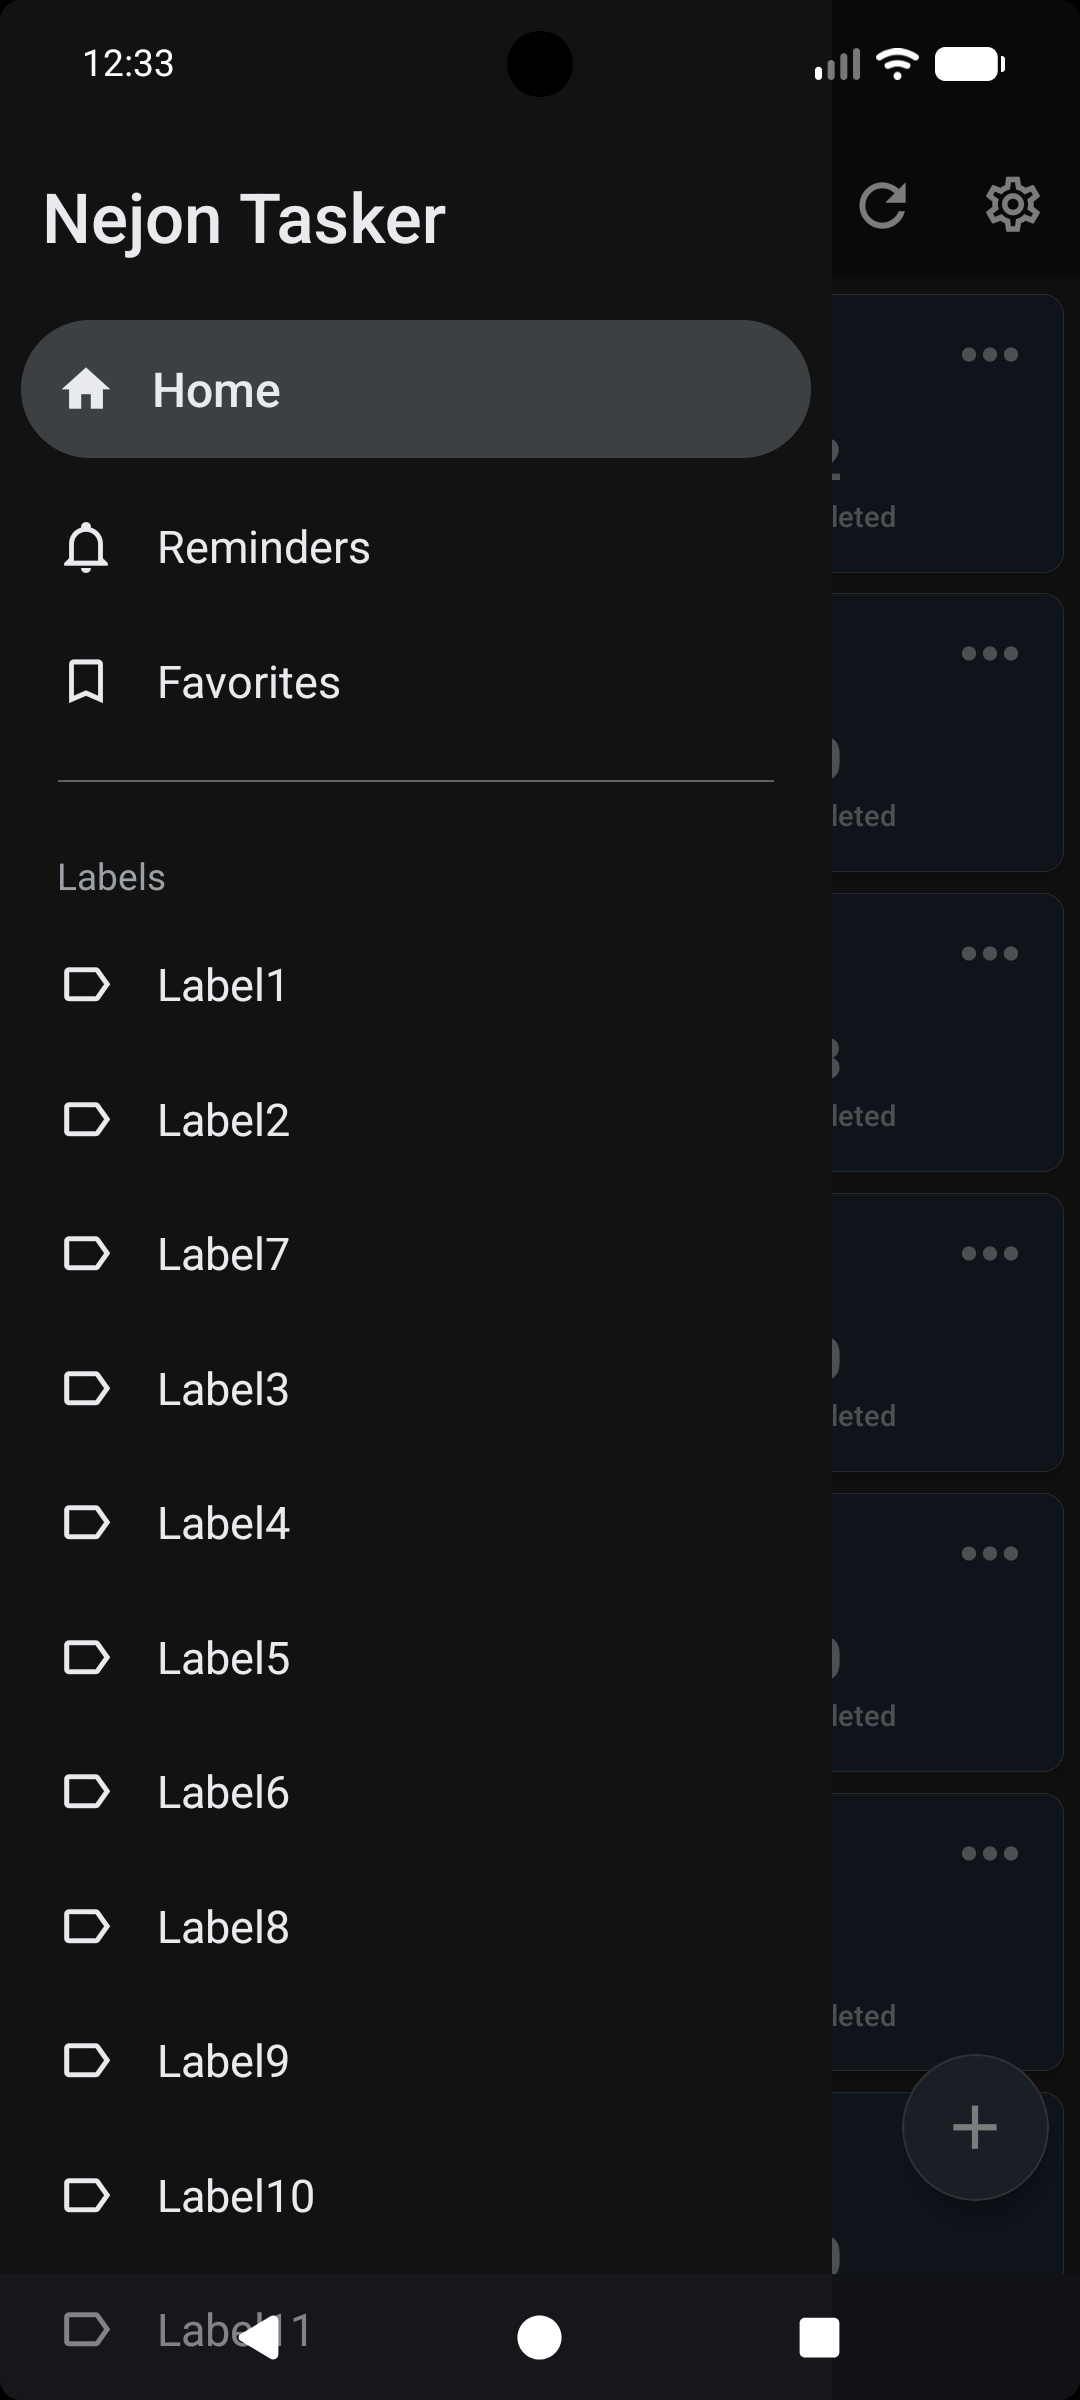
Task: Go to Favorites in the drawer
Action: (249, 683)
